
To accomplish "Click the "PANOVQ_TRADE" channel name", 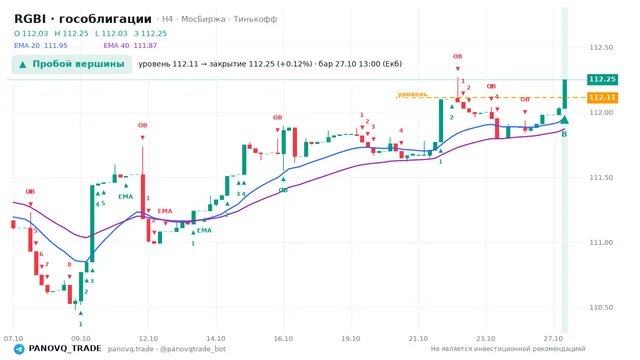I will click(x=65, y=349).
